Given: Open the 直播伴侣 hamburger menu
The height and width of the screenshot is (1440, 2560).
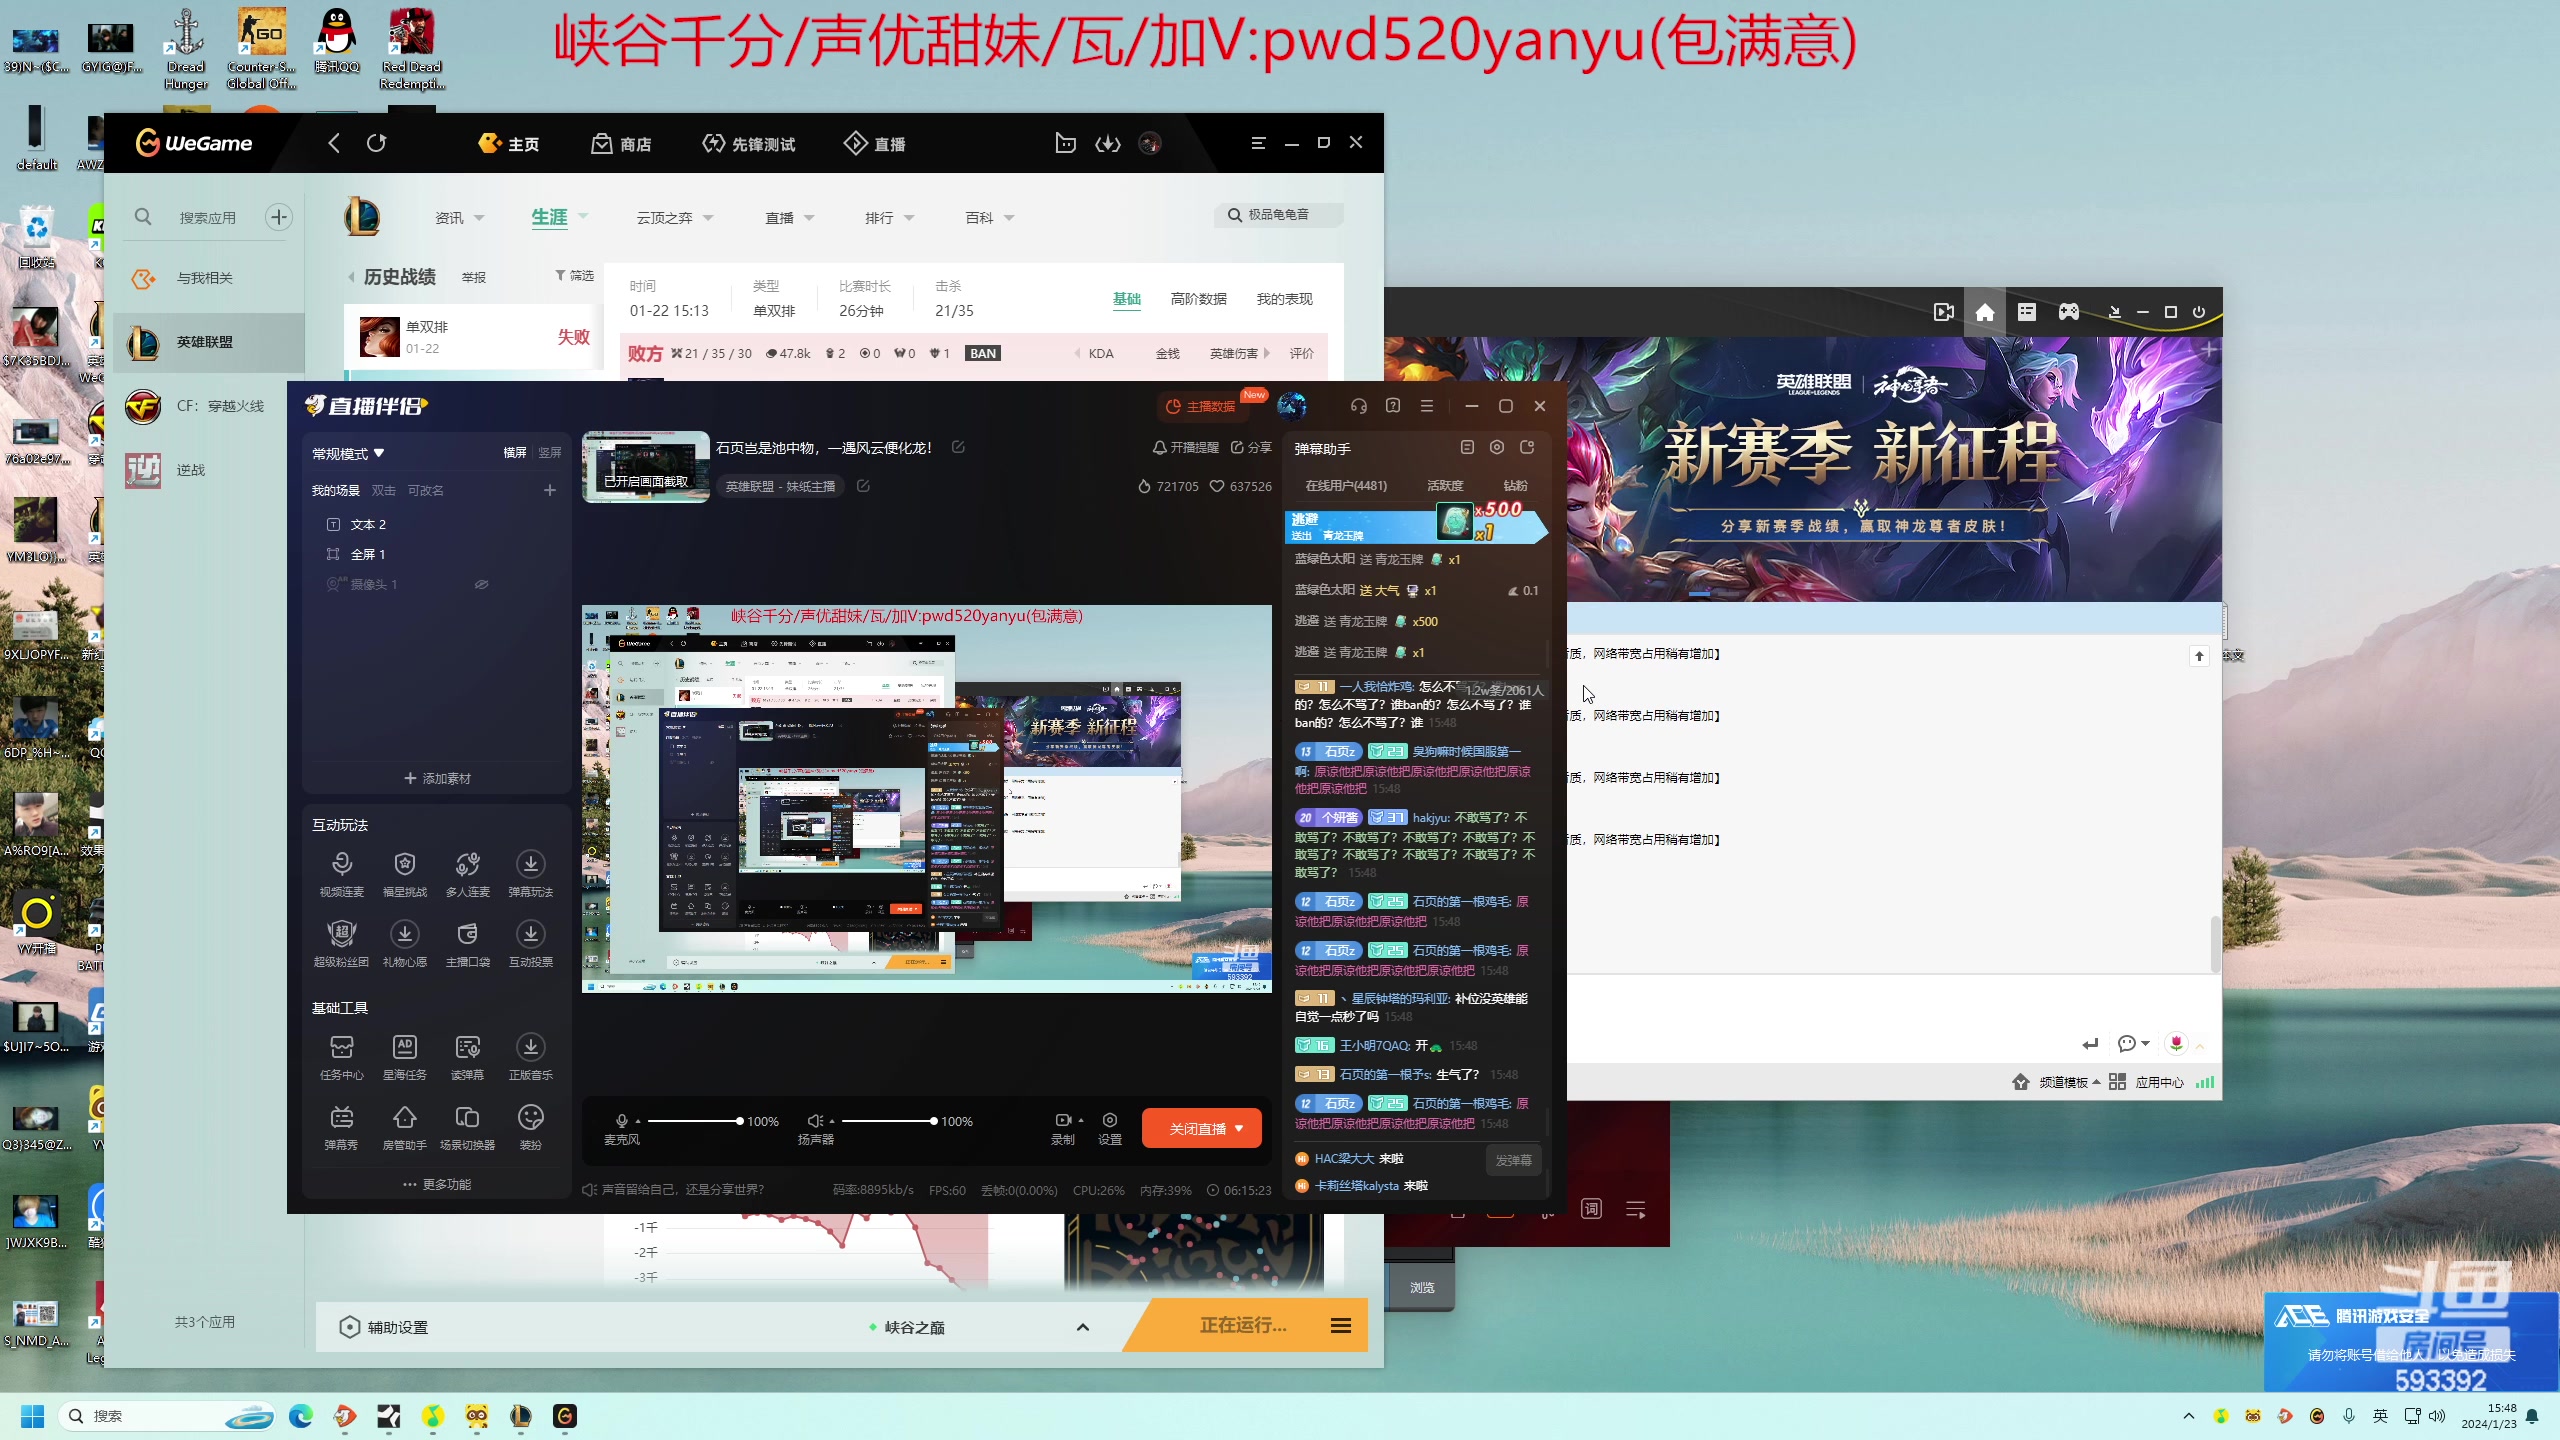Looking at the screenshot, I should (x=1427, y=406).
